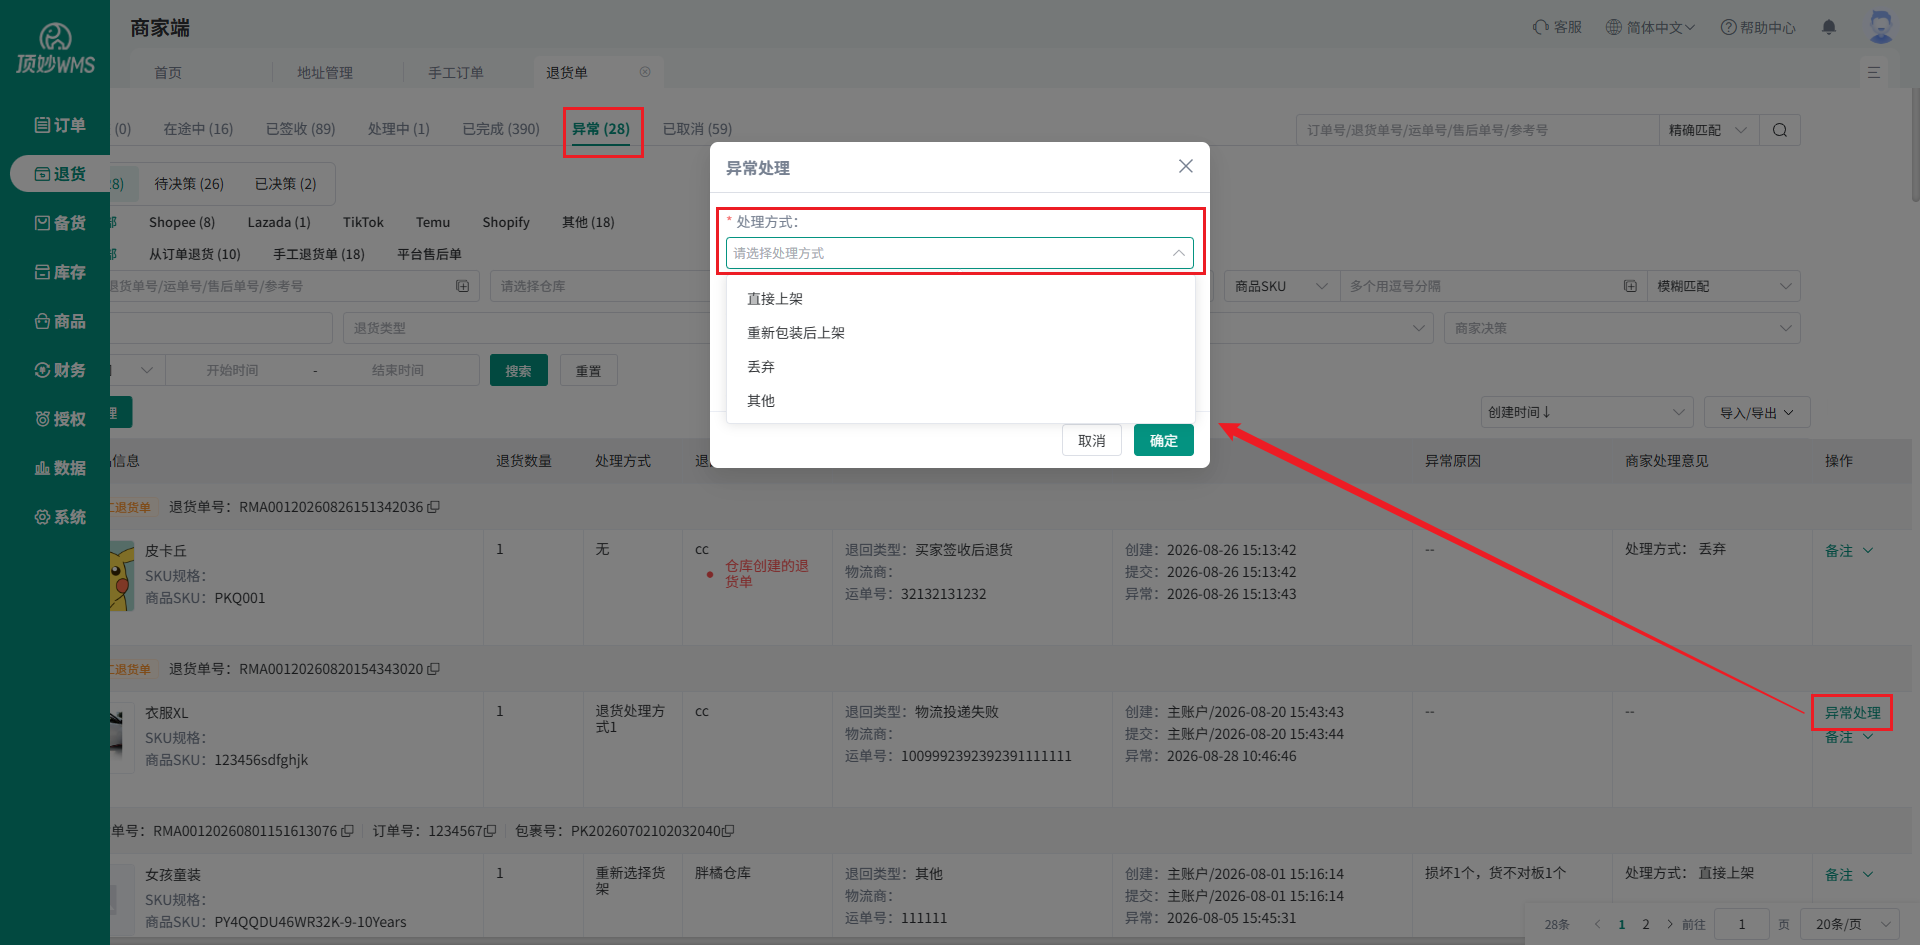
Task: Open the tab list menu icon
Action: coord(1874,72)
